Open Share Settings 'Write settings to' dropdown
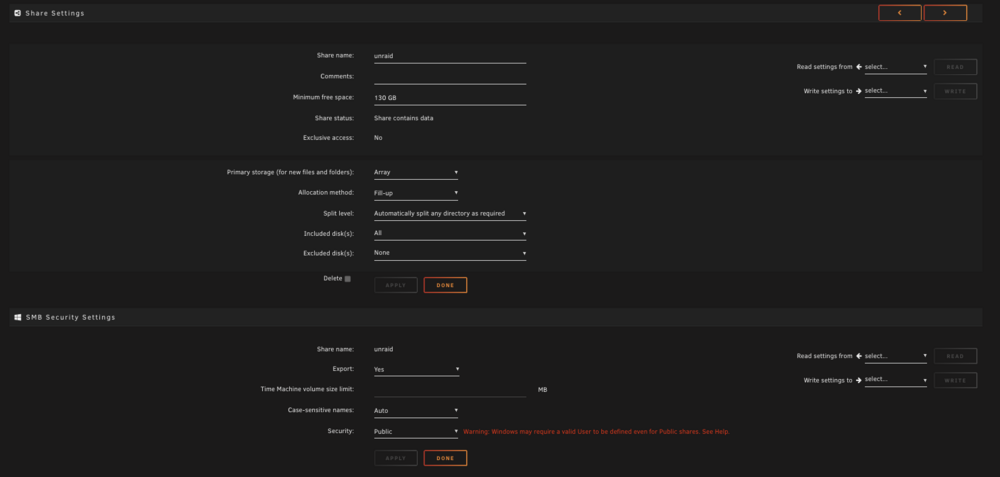The width and height of the screenshot is (1000, 477). 895,91
